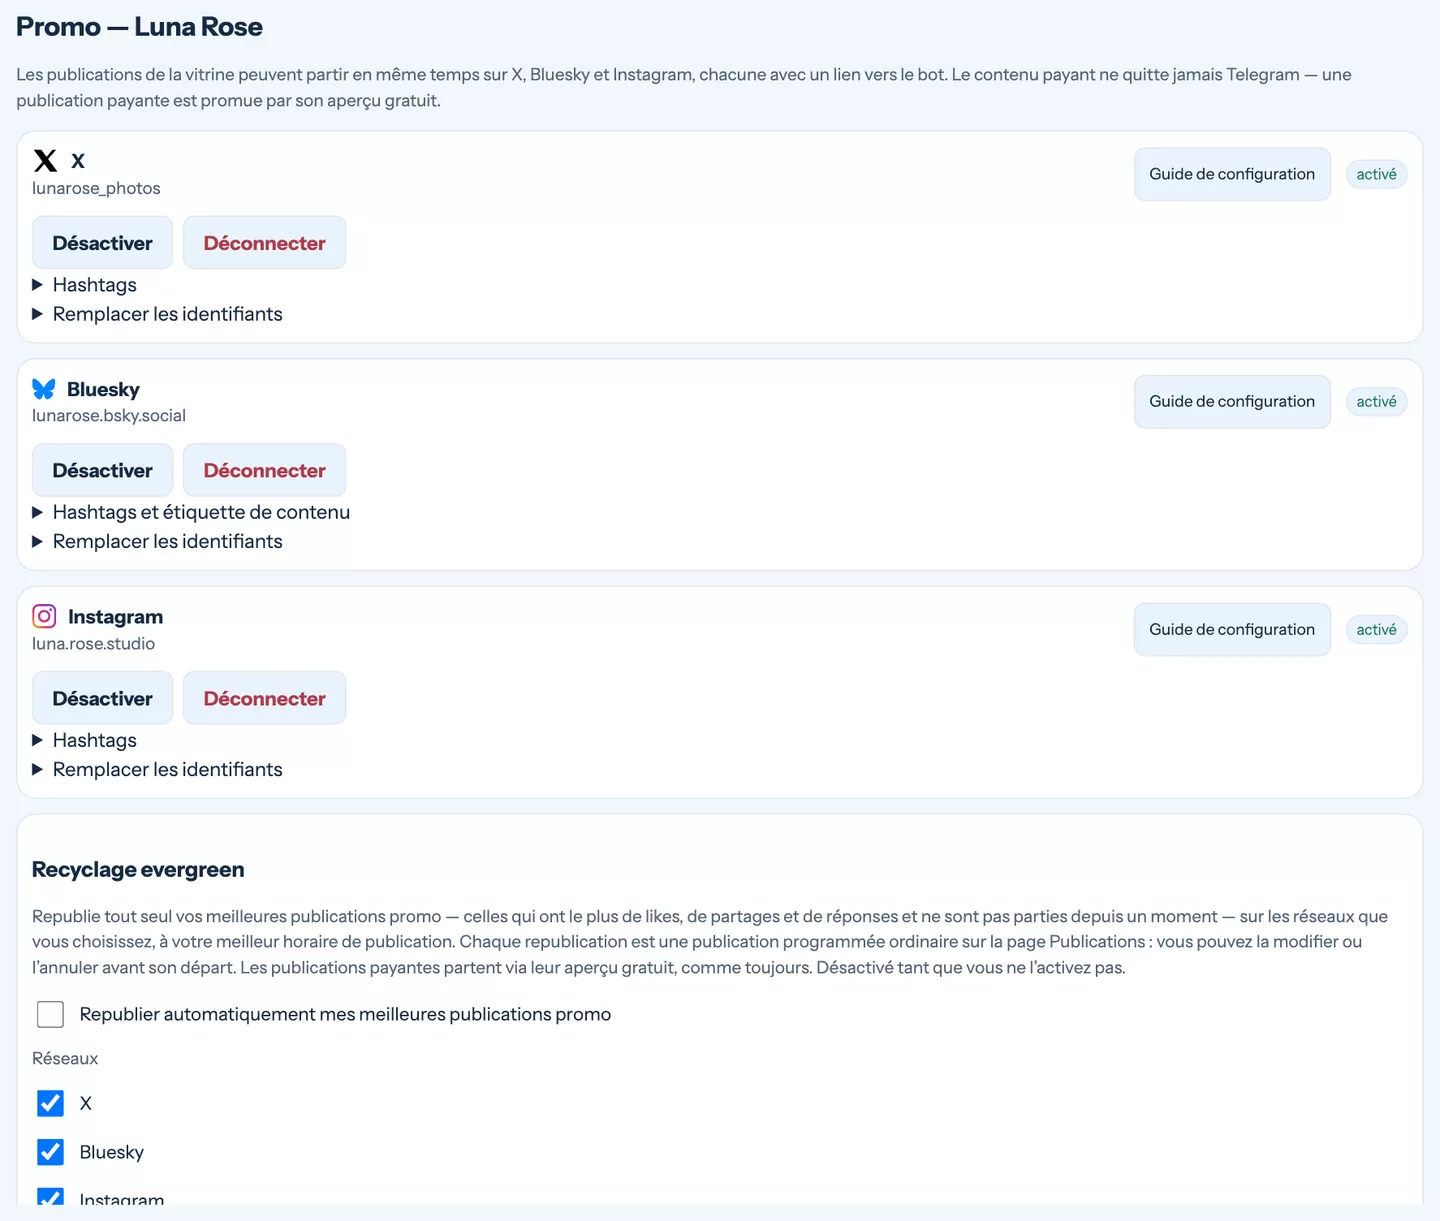Click the activé badge on the Bluesky card
Screen dimensions: 1440x1221
tap(1377, 401)
